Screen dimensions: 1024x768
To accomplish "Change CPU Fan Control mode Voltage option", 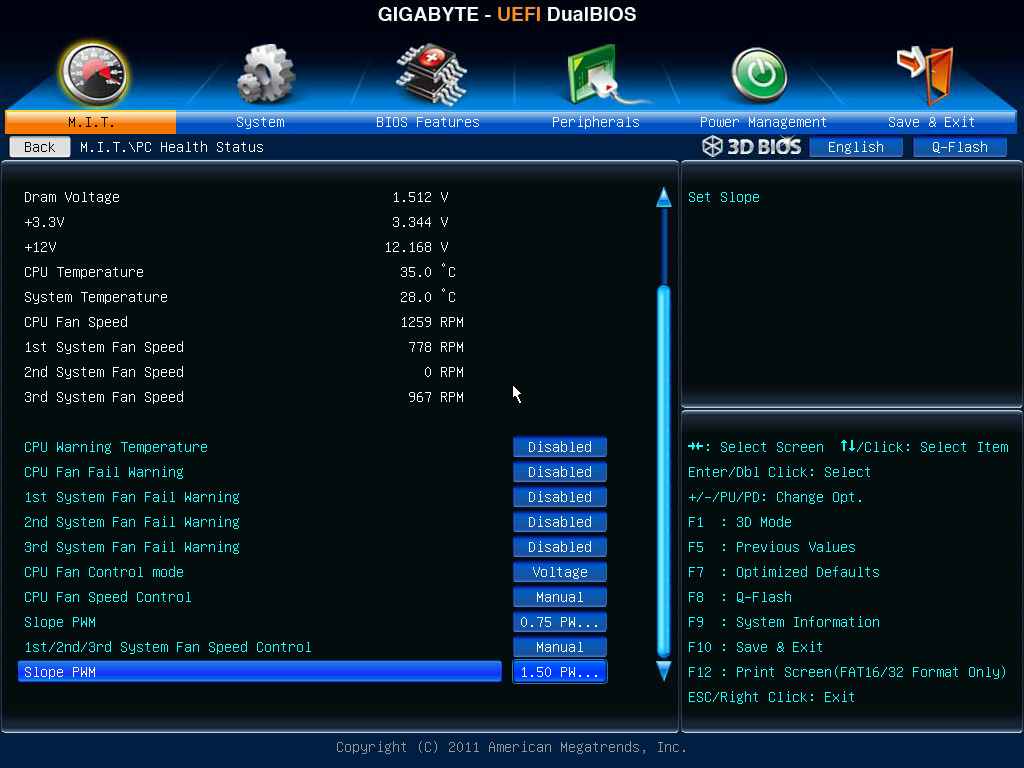I will tap(560, 572).
